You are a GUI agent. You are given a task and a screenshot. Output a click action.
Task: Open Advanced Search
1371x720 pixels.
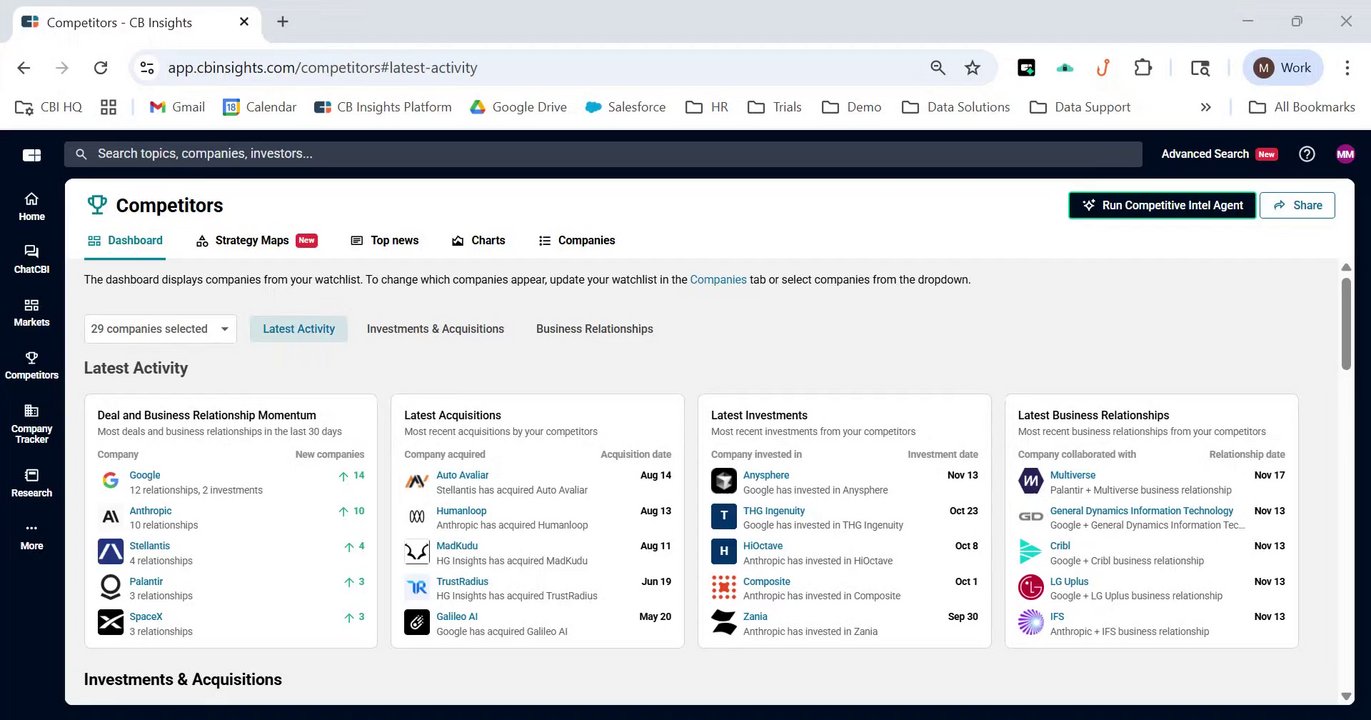click(x=1205, y=154)
